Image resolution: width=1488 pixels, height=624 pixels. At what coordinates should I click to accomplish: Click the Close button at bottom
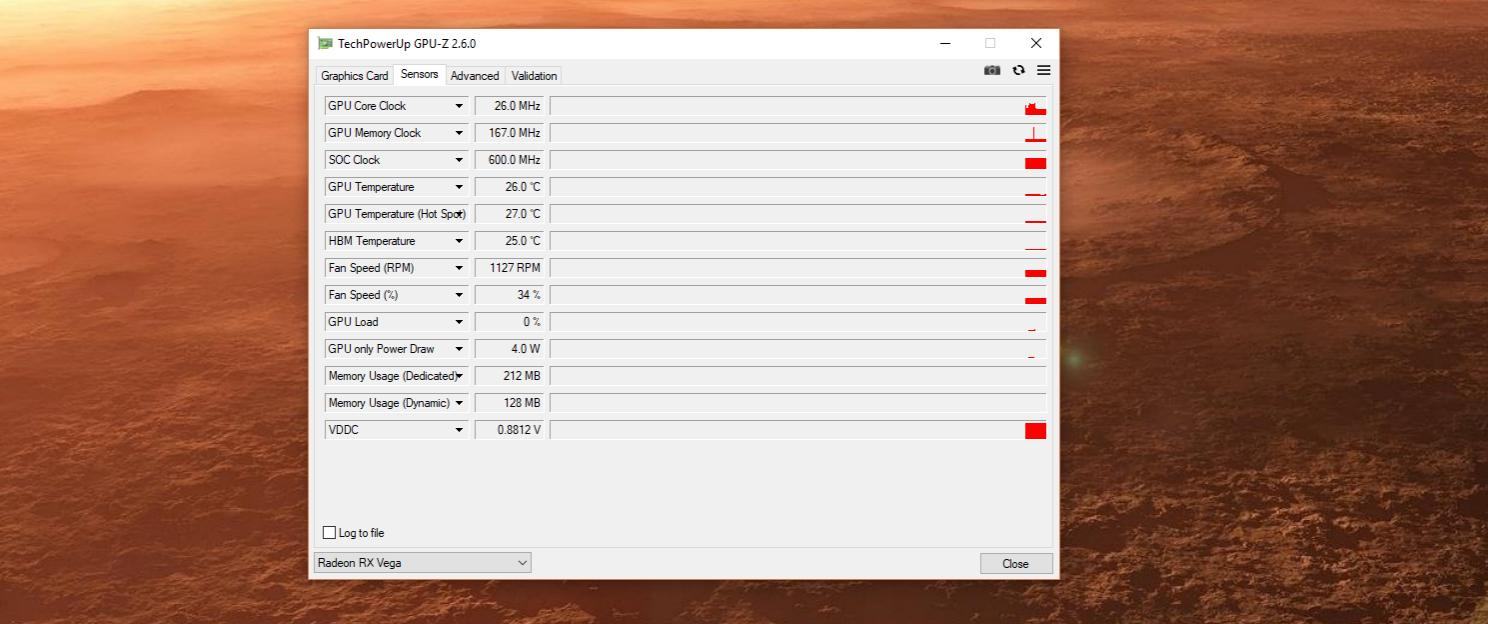(x=1016, y=564)
